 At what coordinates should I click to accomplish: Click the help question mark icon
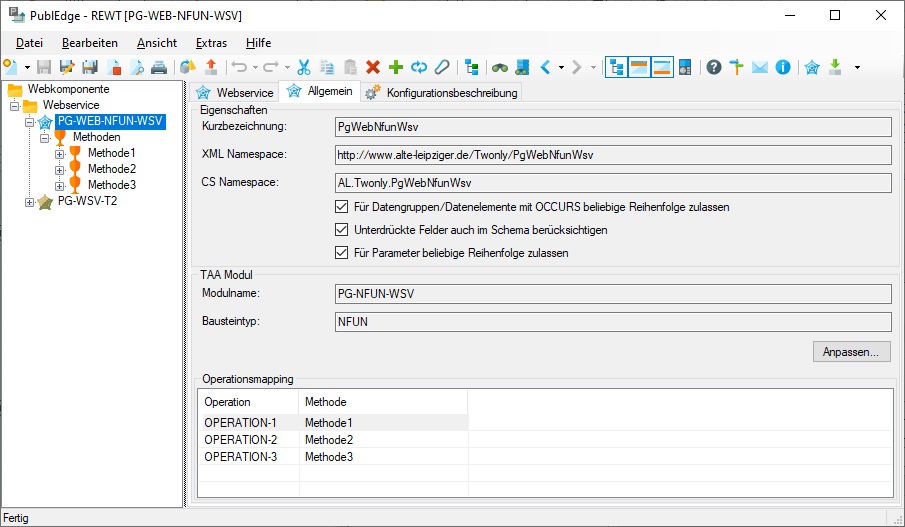(x=714, y=67)
